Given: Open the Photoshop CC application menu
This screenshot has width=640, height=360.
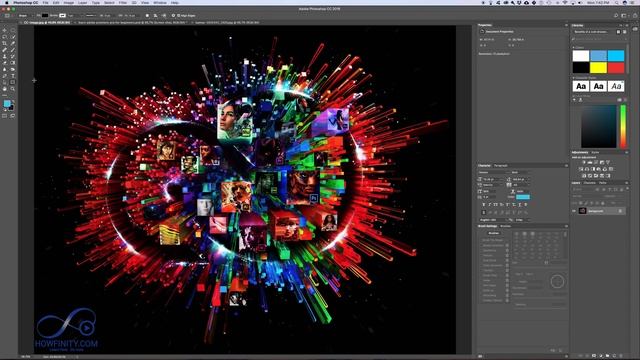Looking at the screenshot, I should click(x=26, y=2).
